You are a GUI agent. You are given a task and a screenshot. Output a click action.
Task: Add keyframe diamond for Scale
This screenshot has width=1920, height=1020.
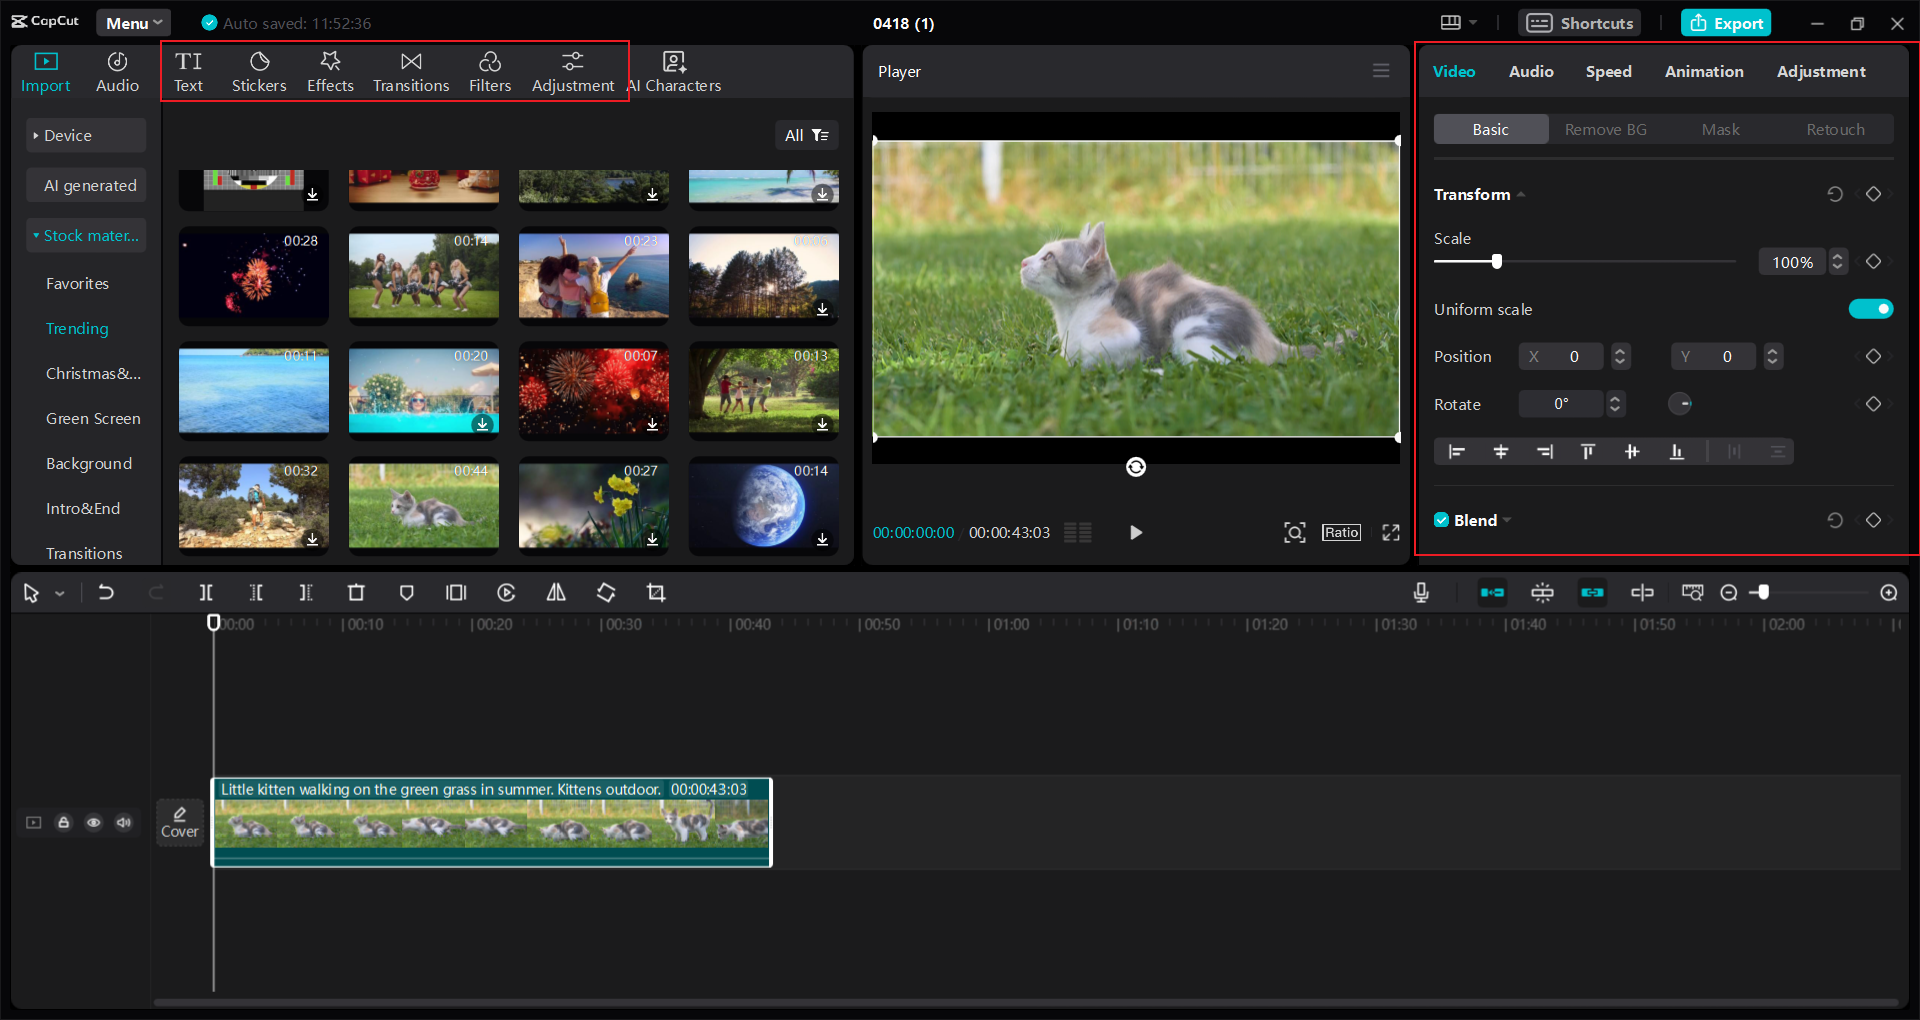click(1874, 262)
